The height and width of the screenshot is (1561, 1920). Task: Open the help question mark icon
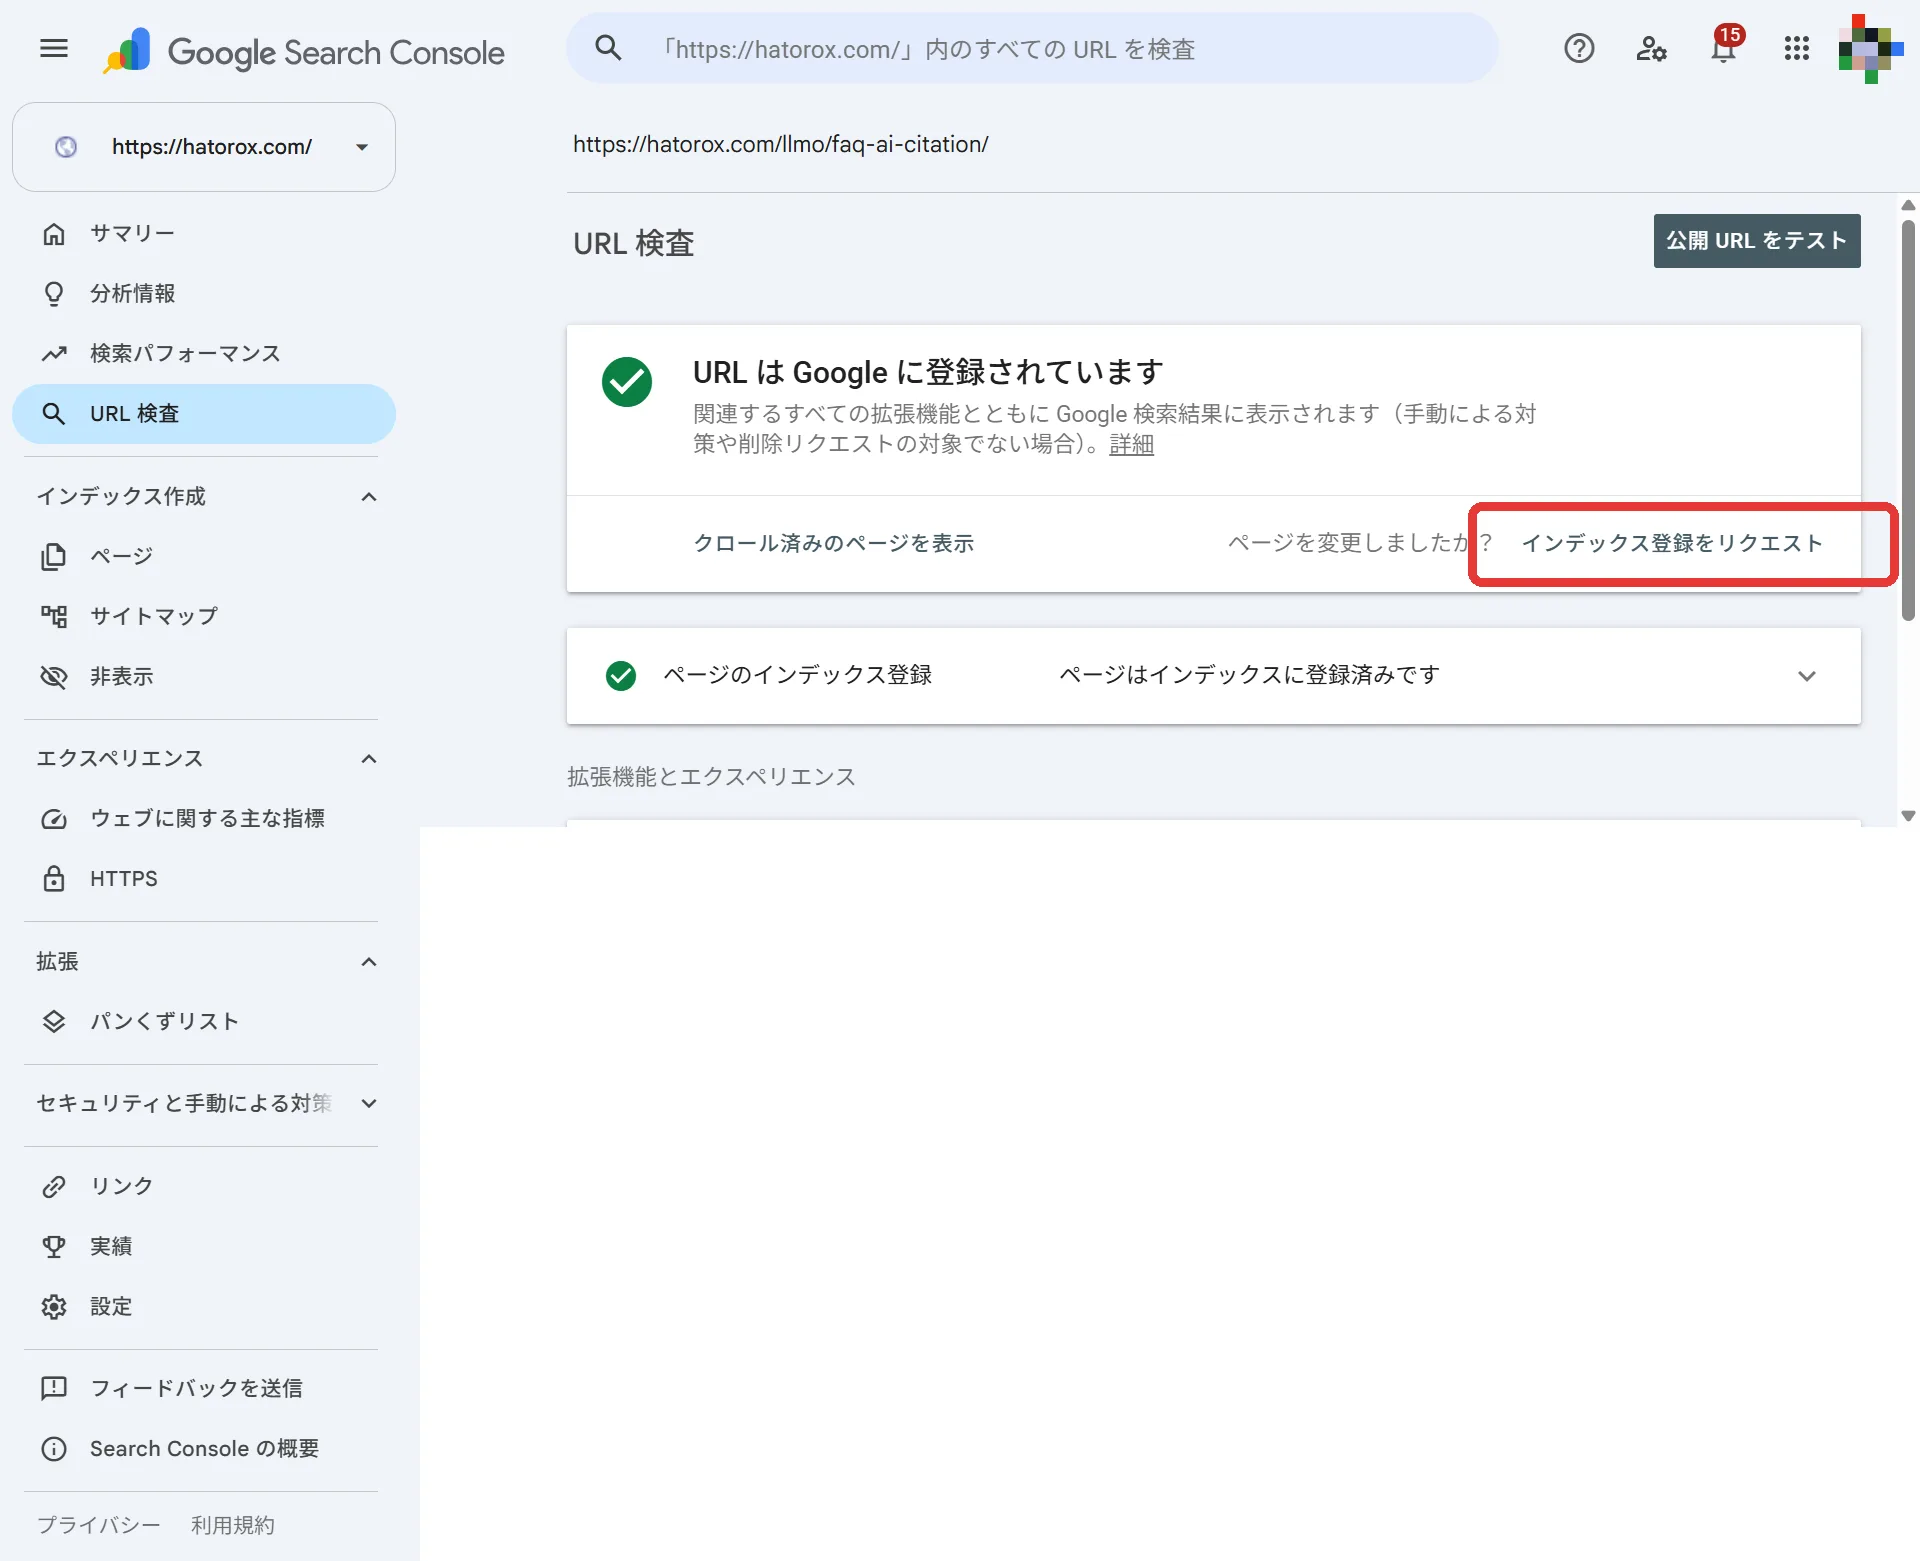[1579, 48]
